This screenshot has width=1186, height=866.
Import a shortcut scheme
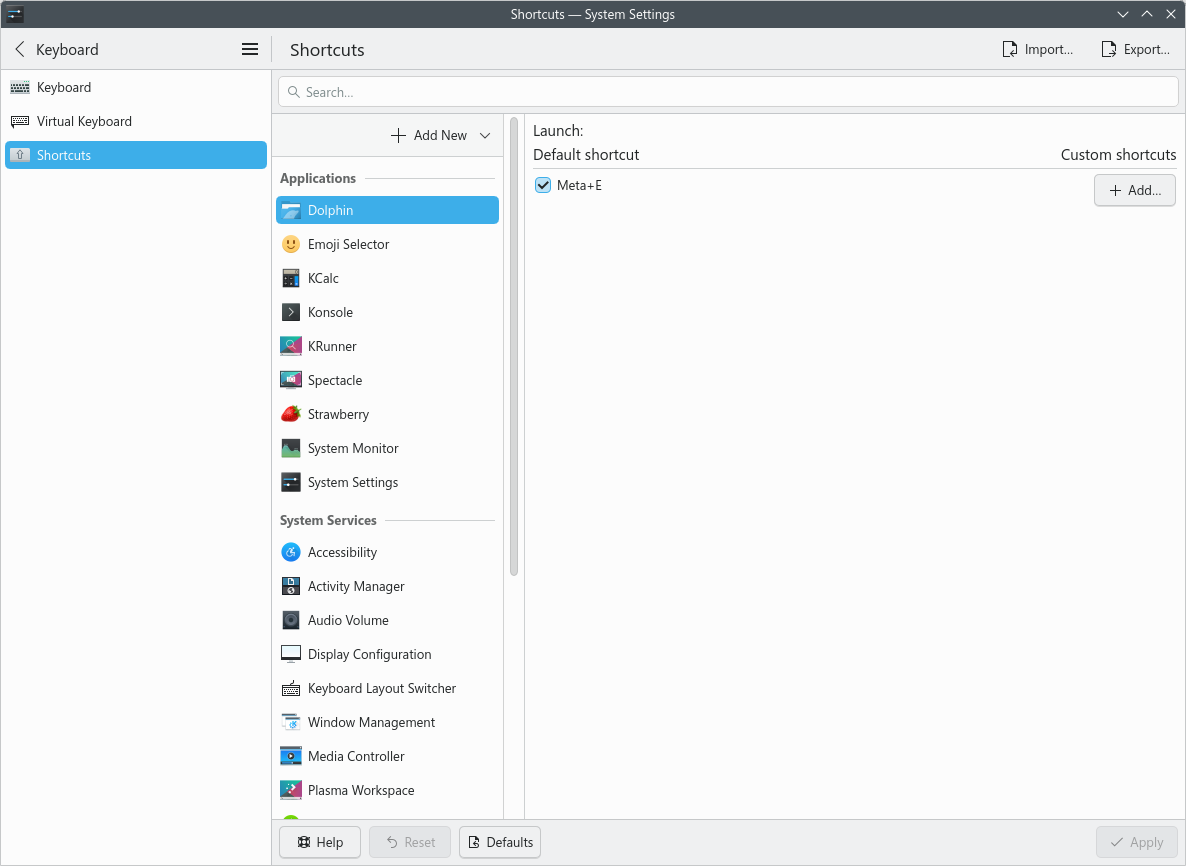click(x=1038, y=49)
